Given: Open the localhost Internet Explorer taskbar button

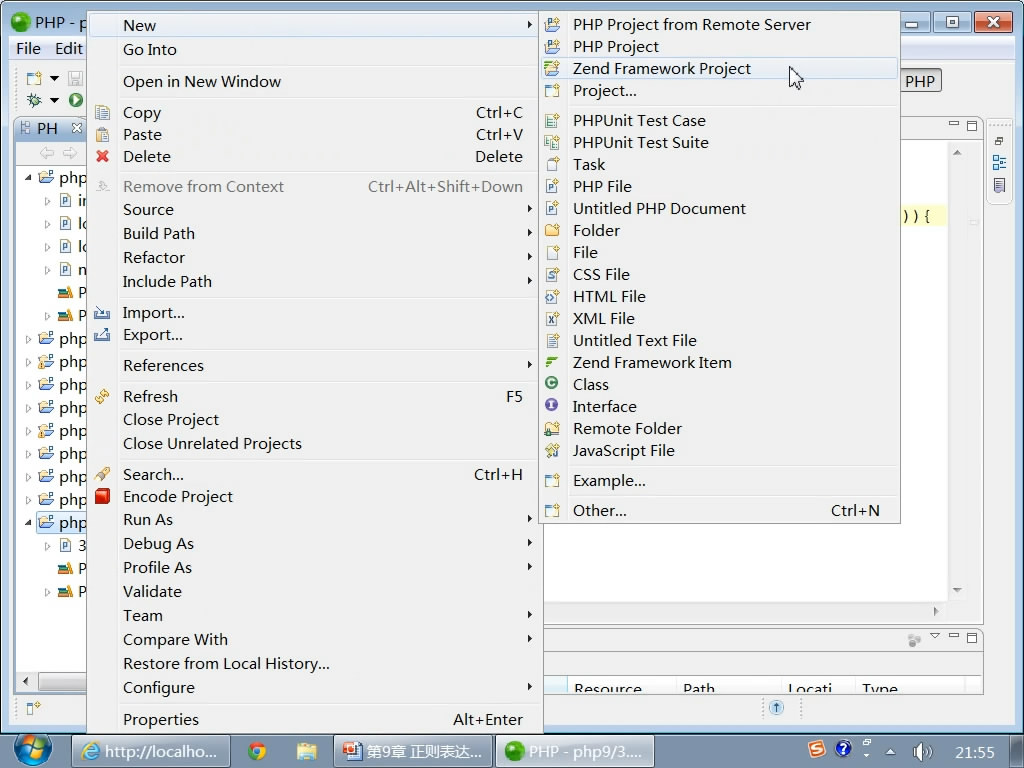Looking at the screenshot, I should coord(150,752).
